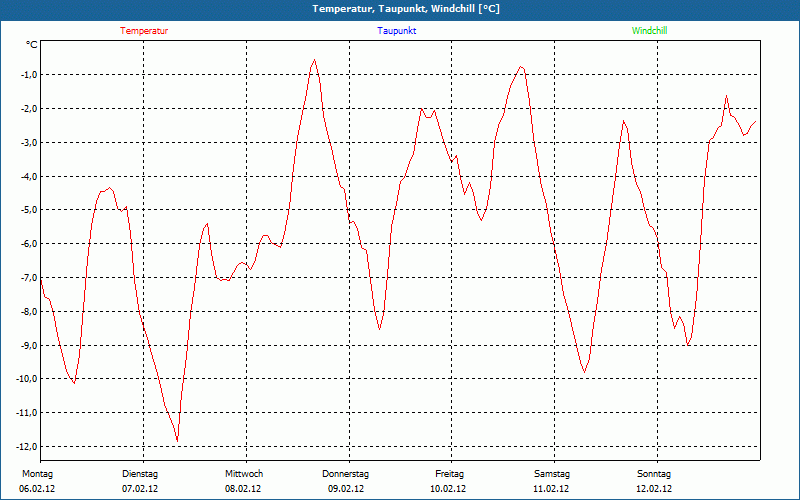
Task: Click the -2,0 axis value
Action: (29, 108)
